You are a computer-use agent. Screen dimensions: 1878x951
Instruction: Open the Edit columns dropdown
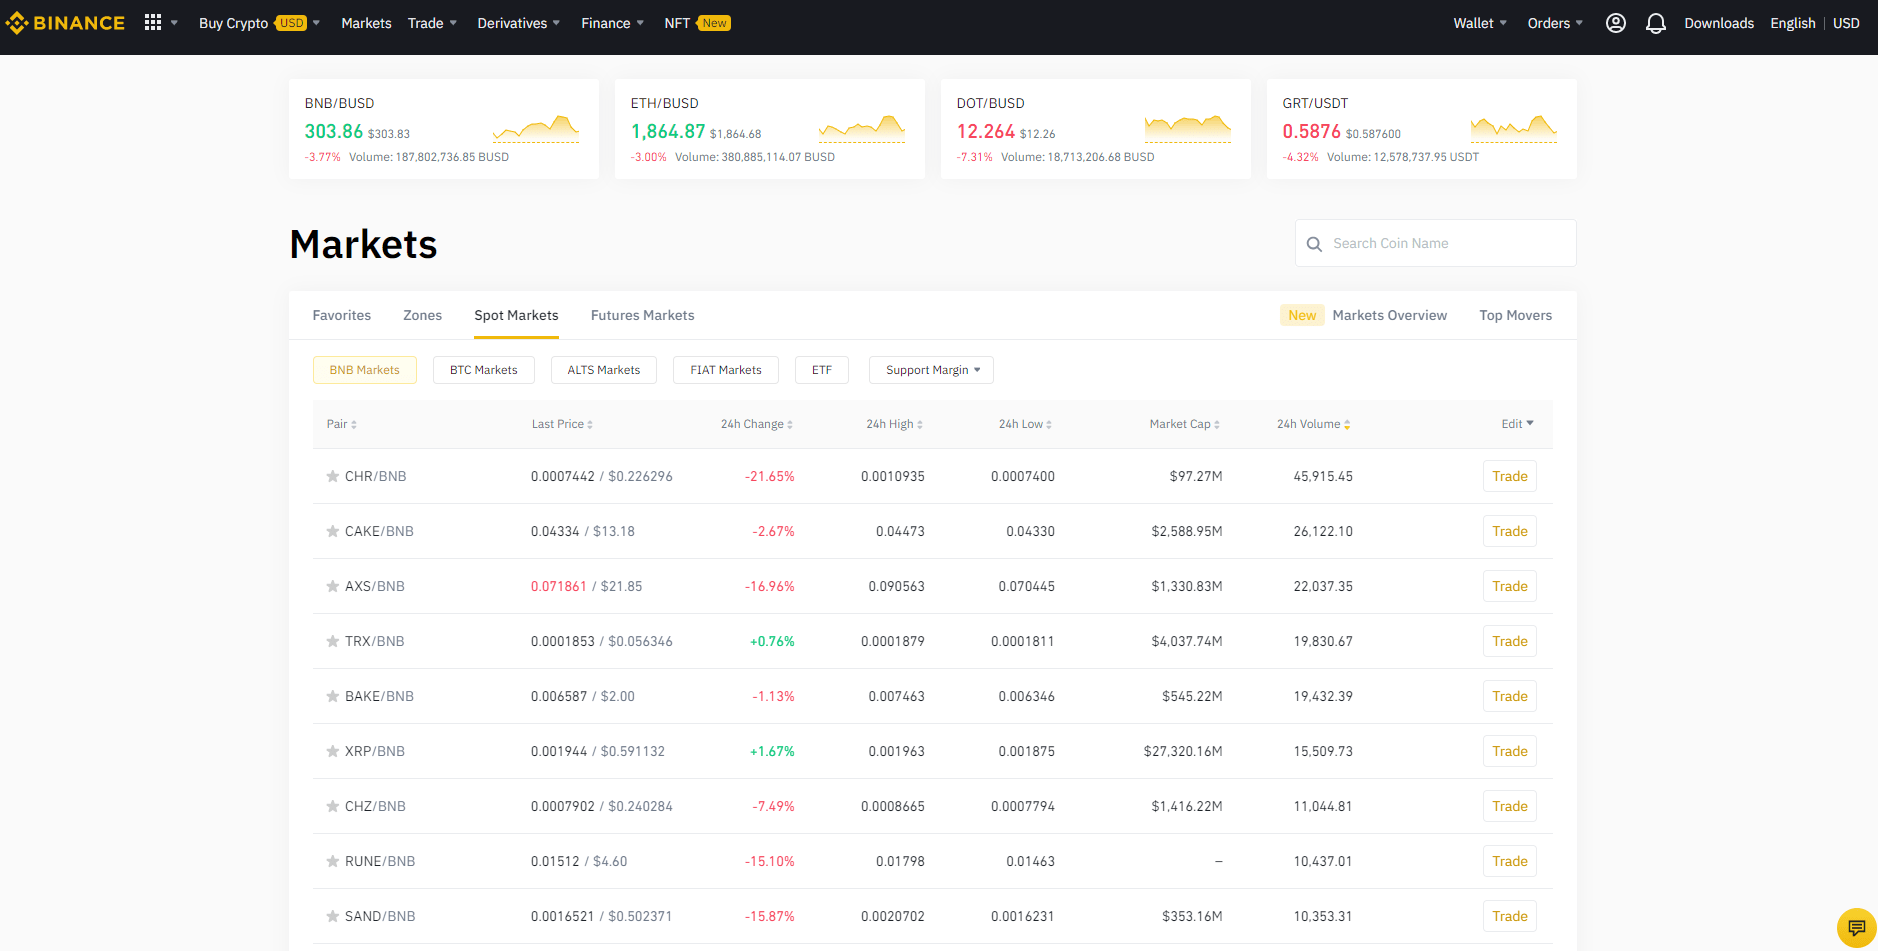(1517, 424)
